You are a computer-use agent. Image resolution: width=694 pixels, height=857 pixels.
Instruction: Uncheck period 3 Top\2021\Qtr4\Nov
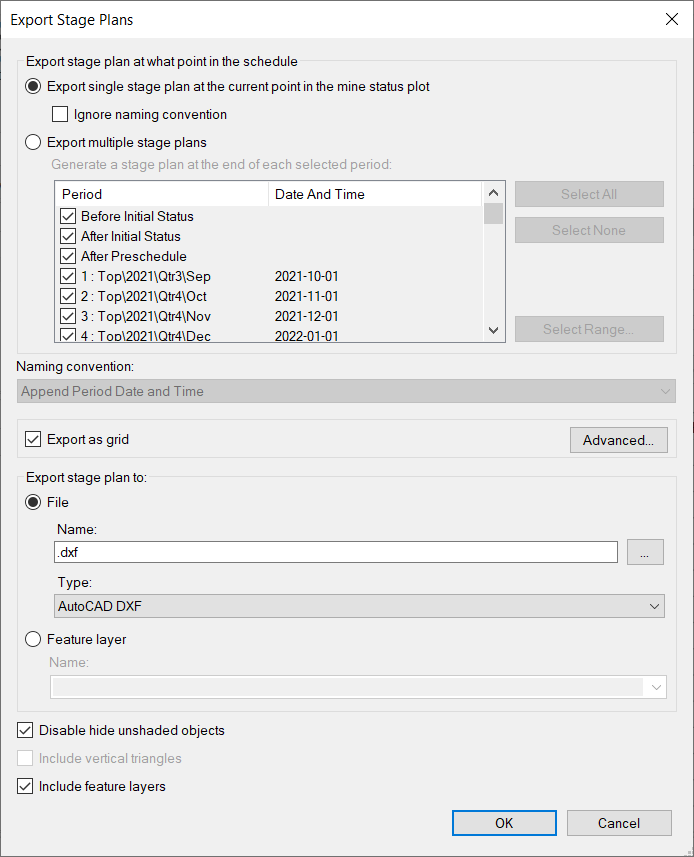68,316
